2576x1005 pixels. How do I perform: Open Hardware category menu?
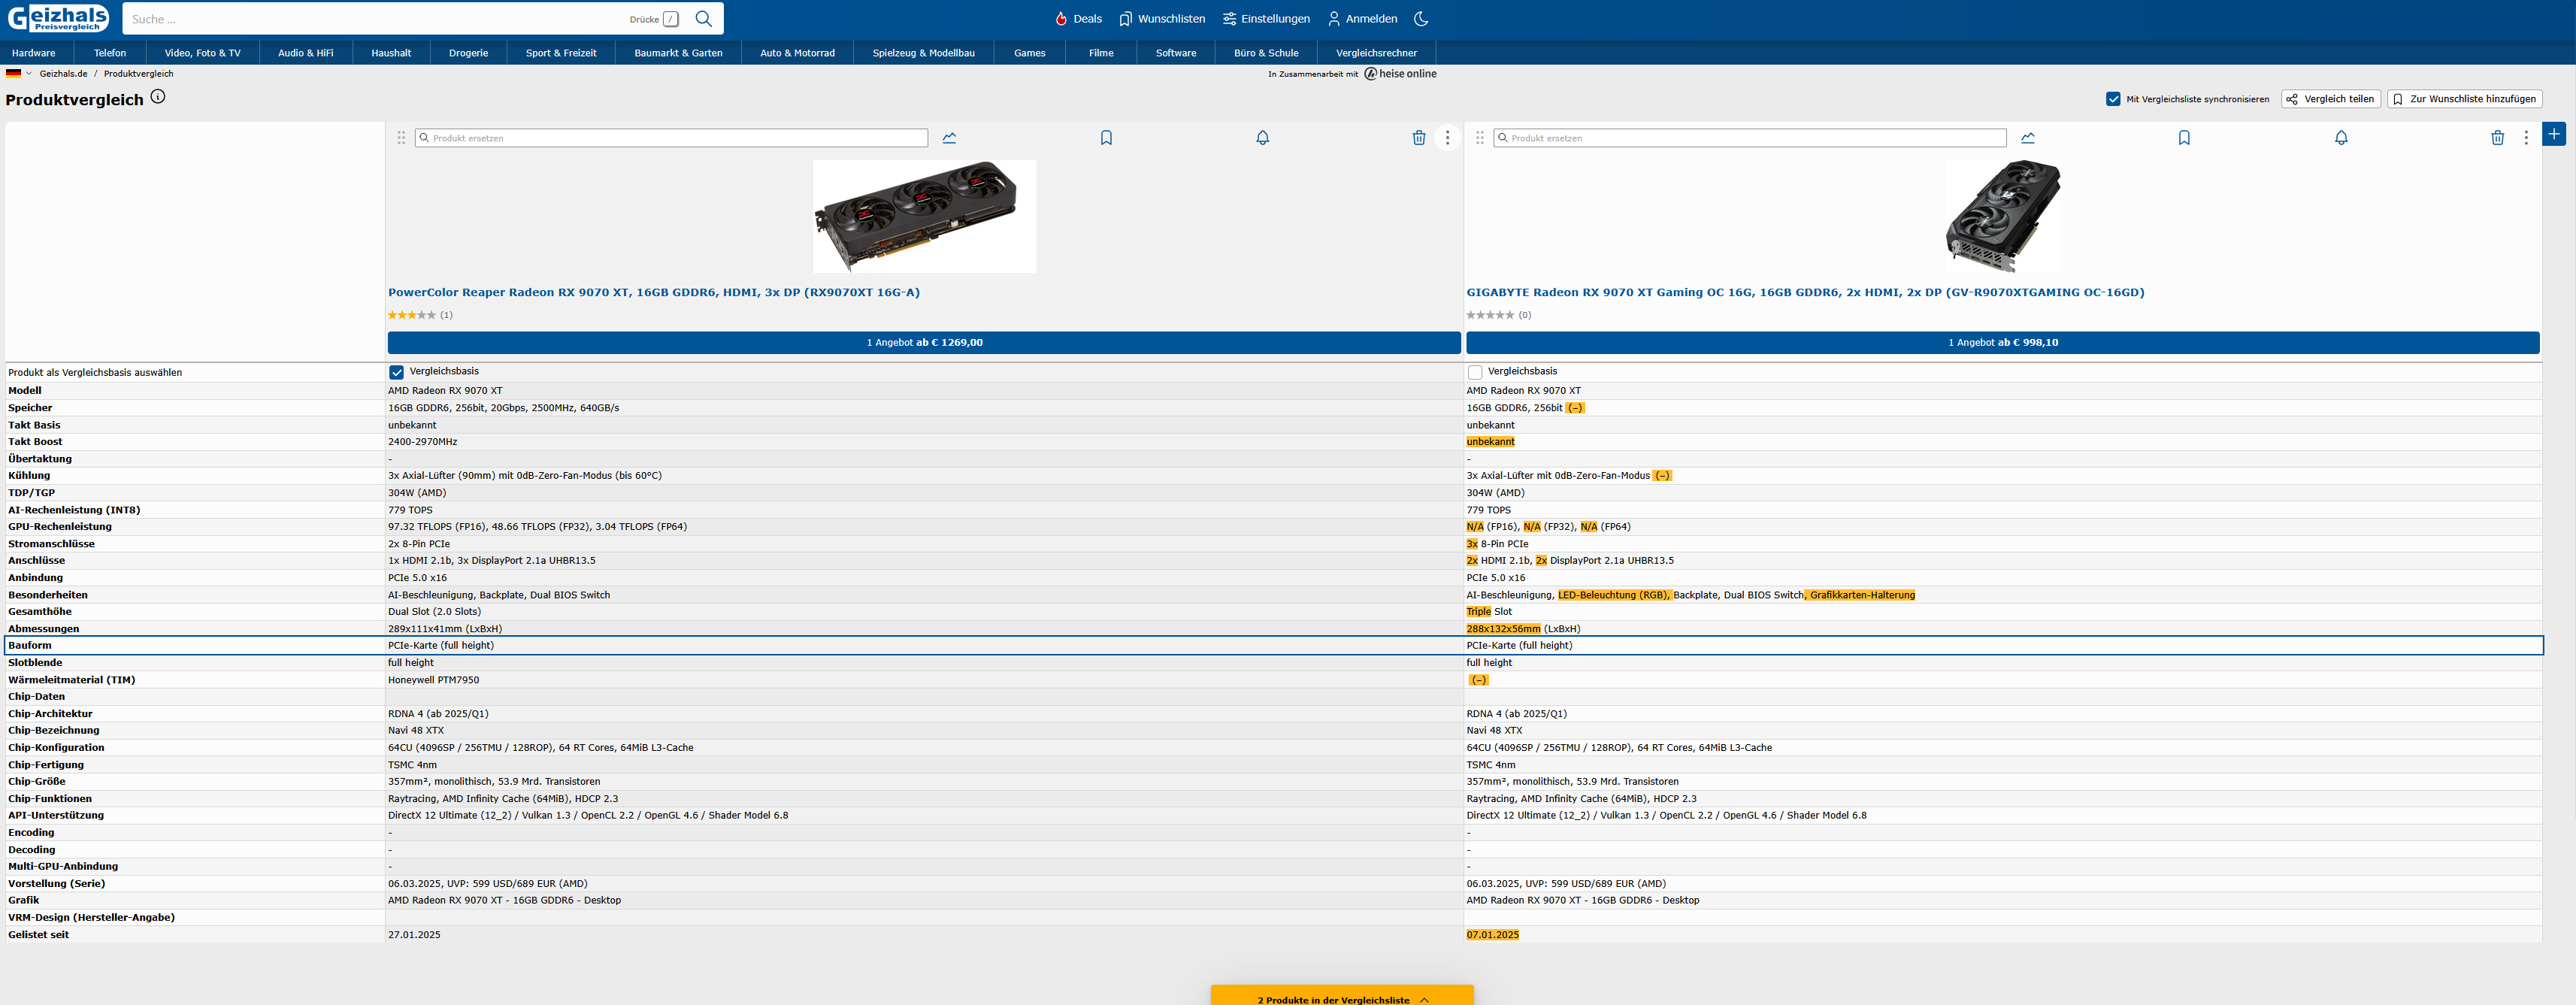tap(34, 53)
